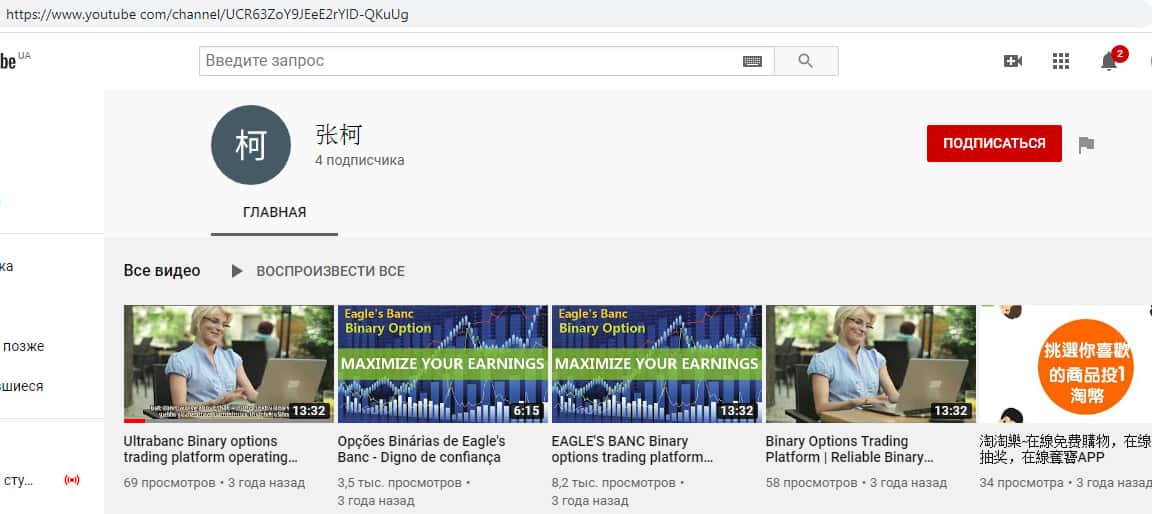
Task: Click the red live broadcast icon in sidebar
Action: (71, 481)
